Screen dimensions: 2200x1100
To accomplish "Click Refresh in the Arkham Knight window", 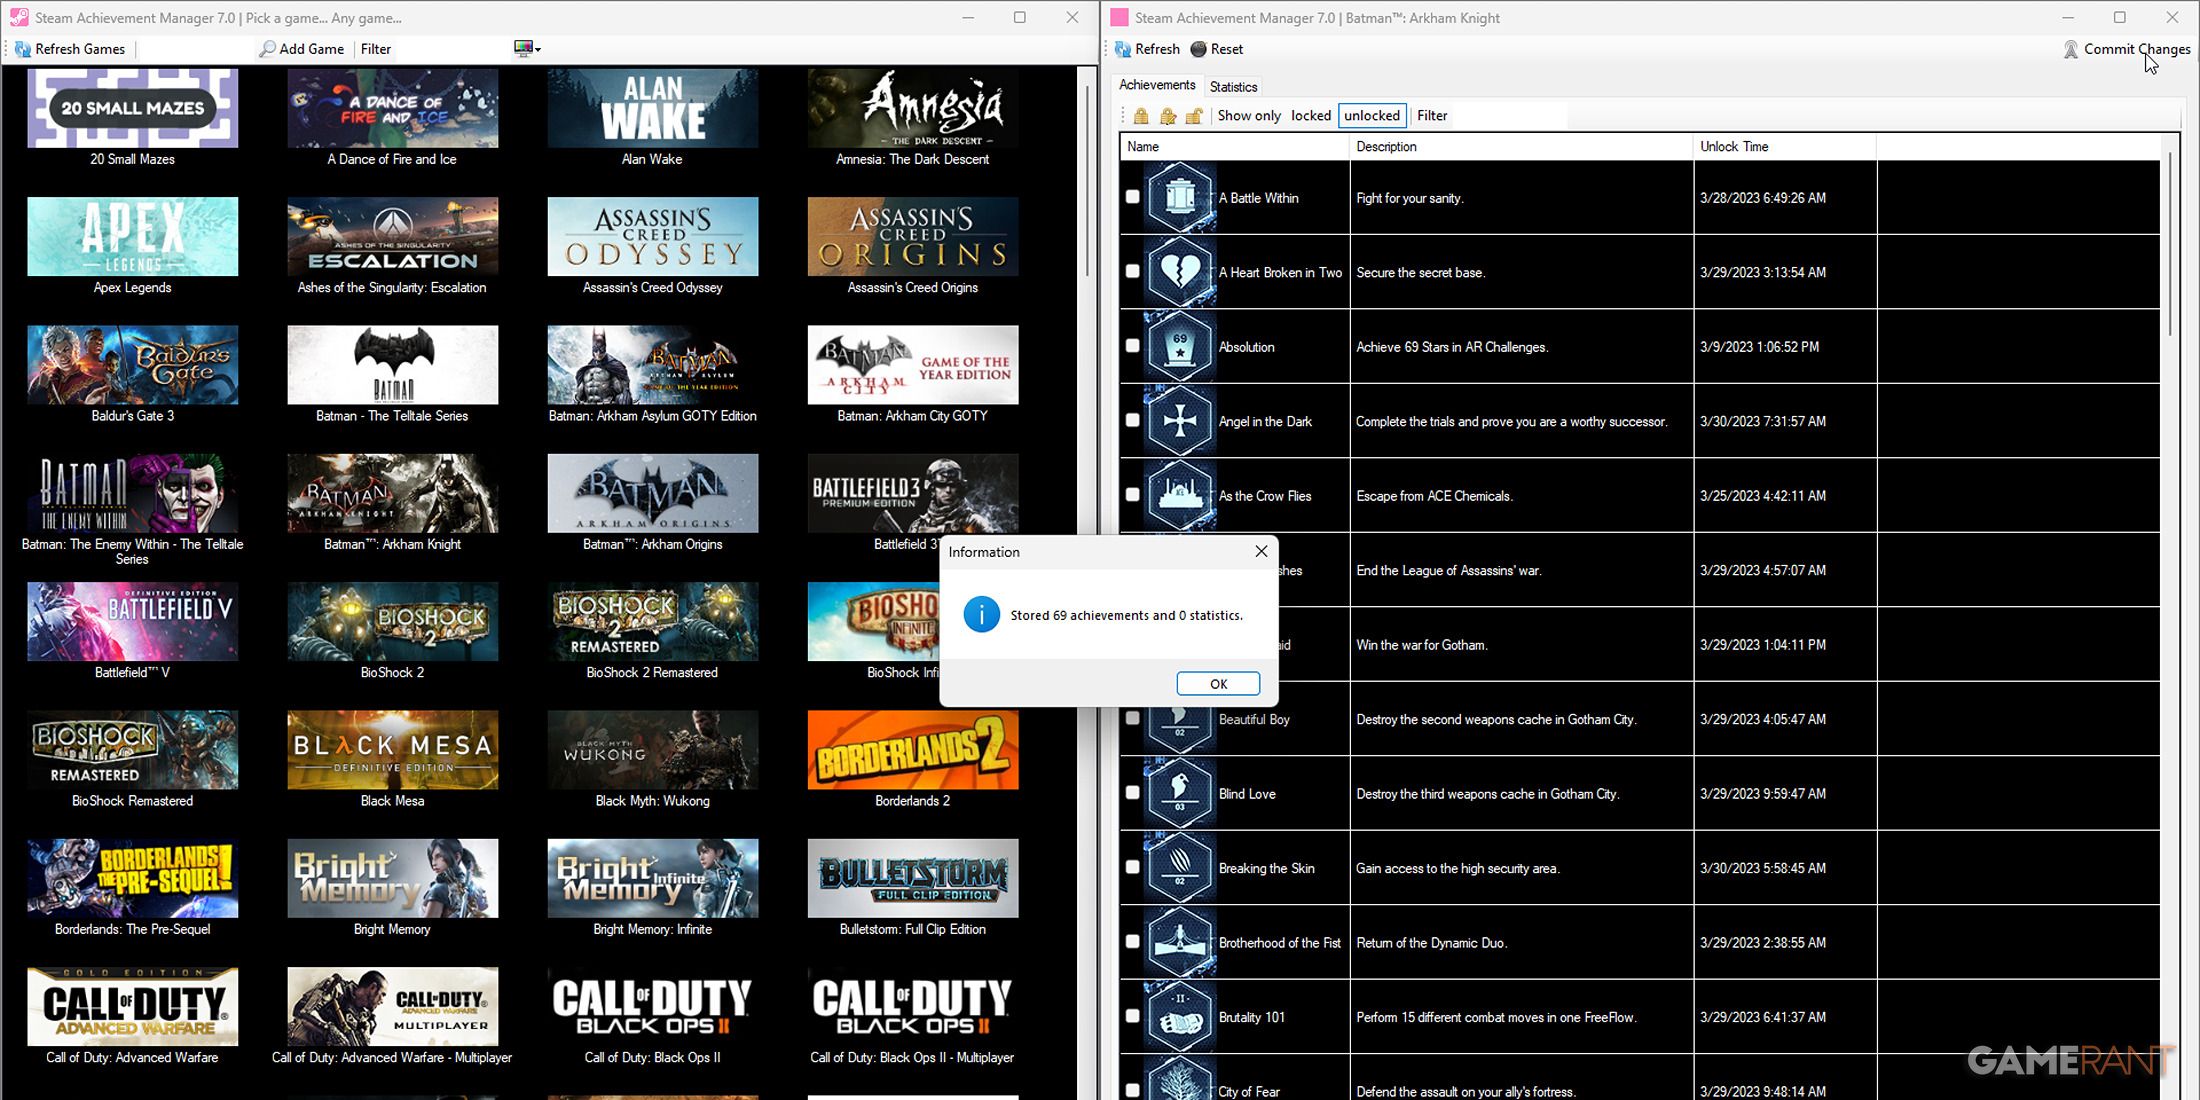I will tap(1147, 49).
